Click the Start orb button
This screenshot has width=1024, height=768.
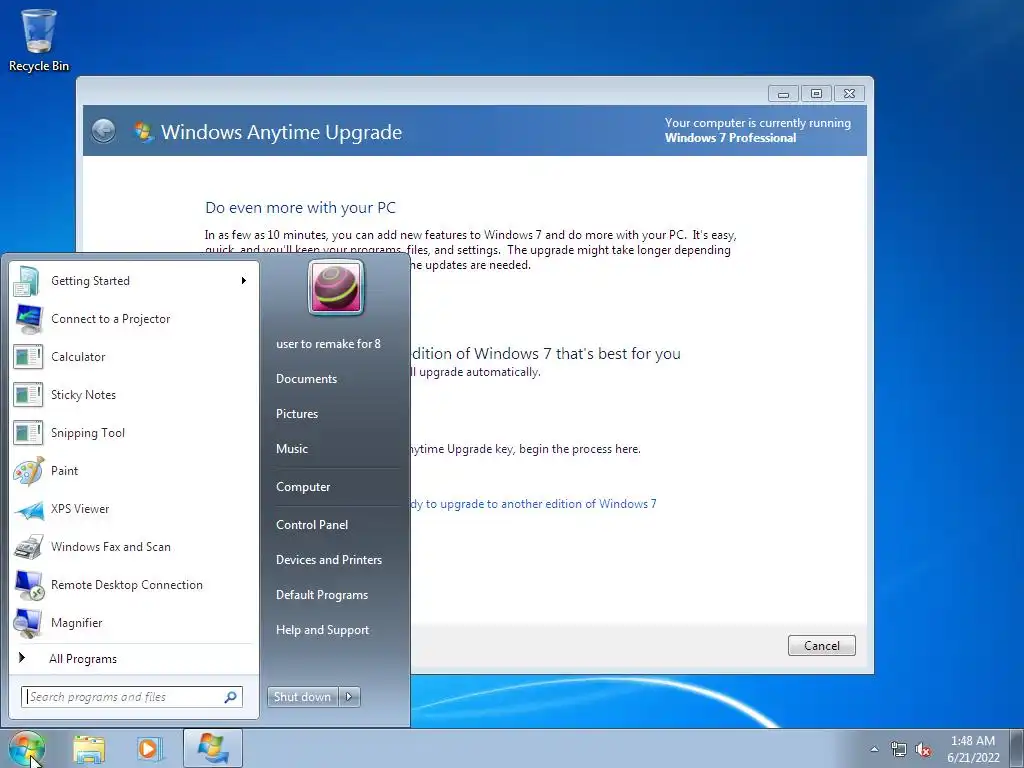[x=26, y=748]
